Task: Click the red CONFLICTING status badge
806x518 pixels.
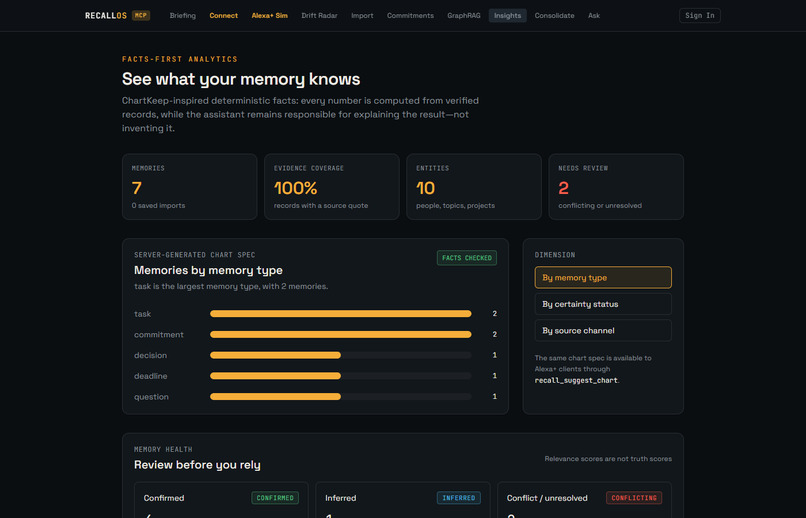Action: click(x=634, y=498)
